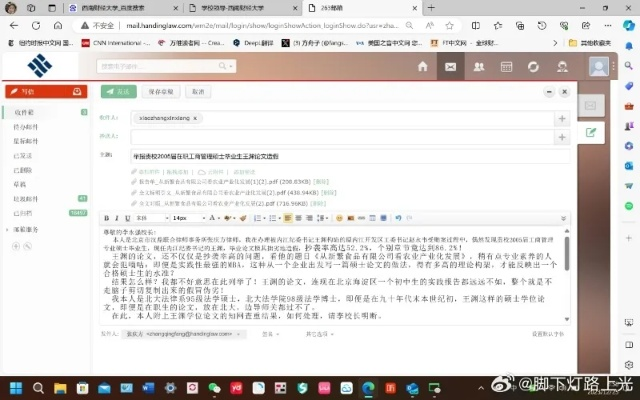
Task: Insert hyperlink from editor toolbar
Action: coord(361,218)
